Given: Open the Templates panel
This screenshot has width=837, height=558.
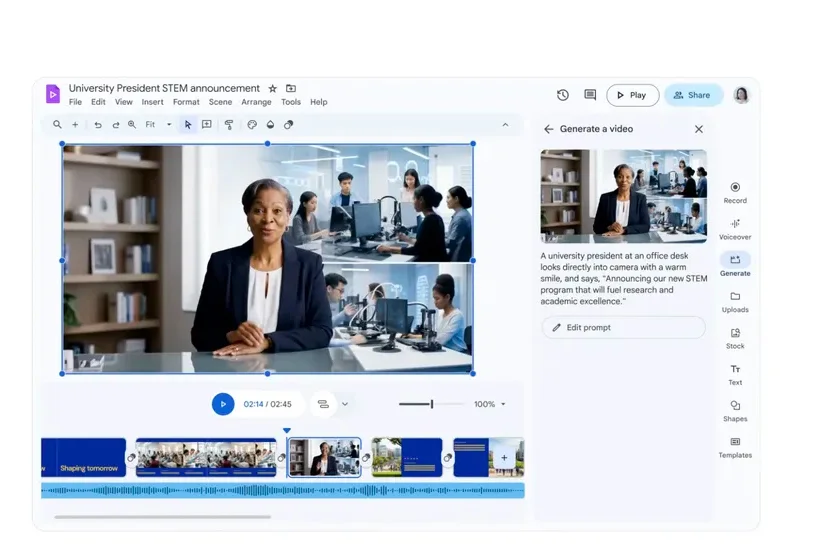Looking at the screenshot, I should (x=735, y=447).
